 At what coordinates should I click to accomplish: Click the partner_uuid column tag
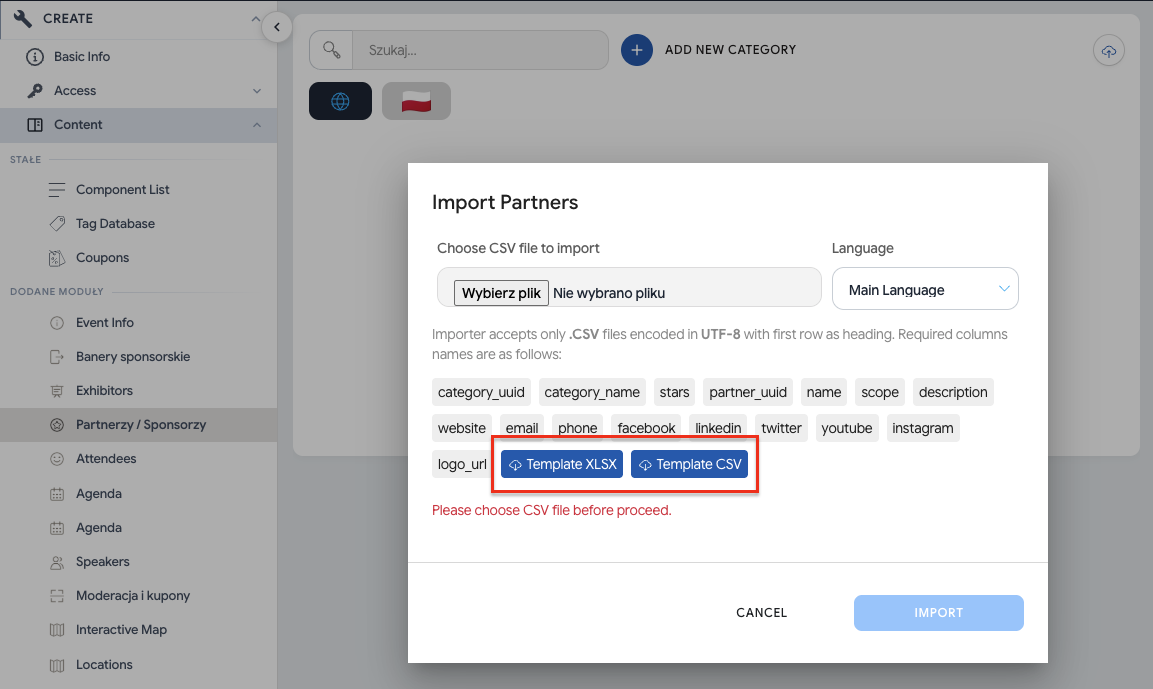(748, 392)
